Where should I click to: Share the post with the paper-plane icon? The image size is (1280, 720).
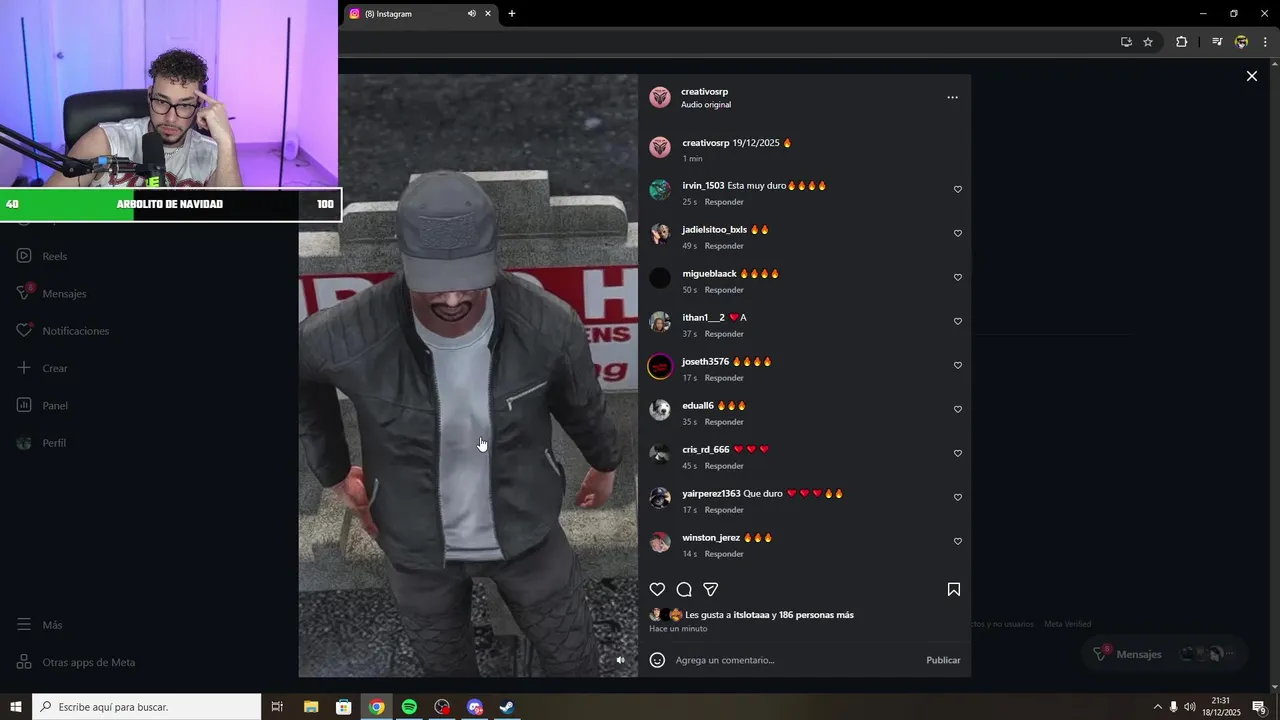click(711, 590)
